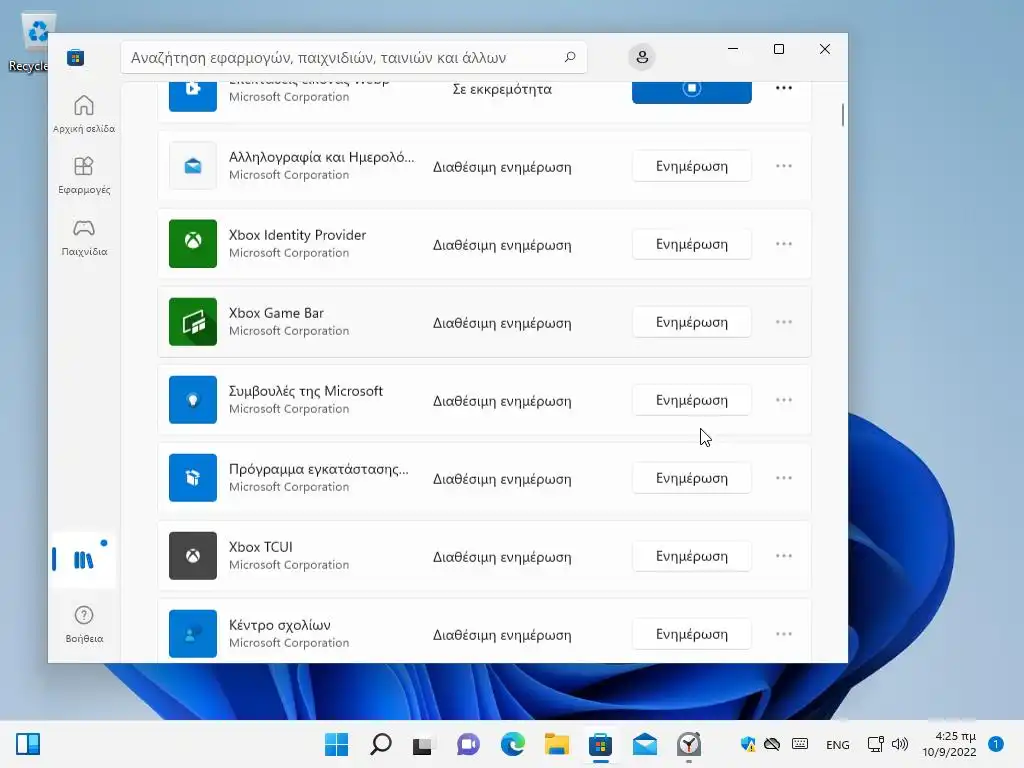Open more options for Xbox Identity Provider
The width and height of the screenshot is (1024, 768).
pyautogui.click(x=784, y=244)
